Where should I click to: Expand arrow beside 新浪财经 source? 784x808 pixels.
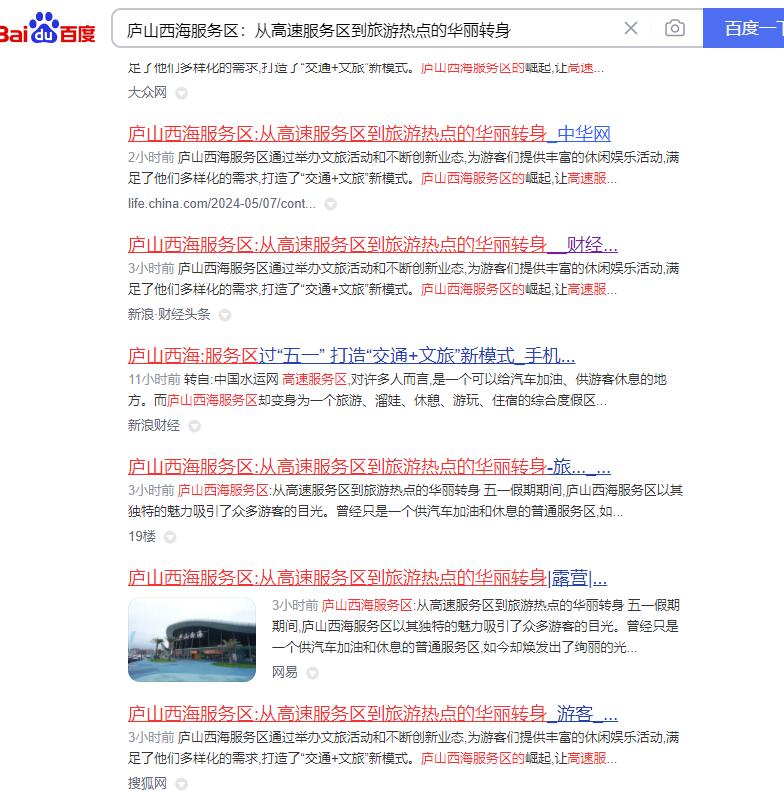click(x=194, y=427)
